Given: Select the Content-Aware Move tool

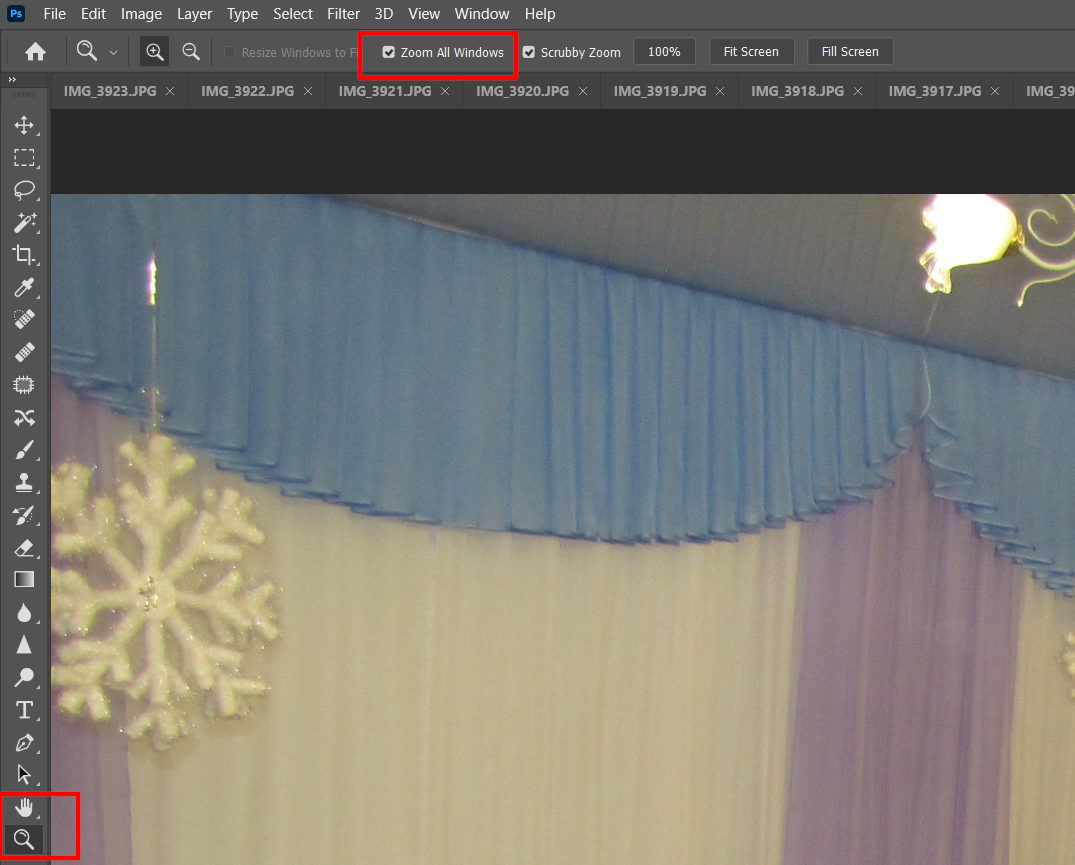Looking at the screenshot, I should tap(24, 417).
